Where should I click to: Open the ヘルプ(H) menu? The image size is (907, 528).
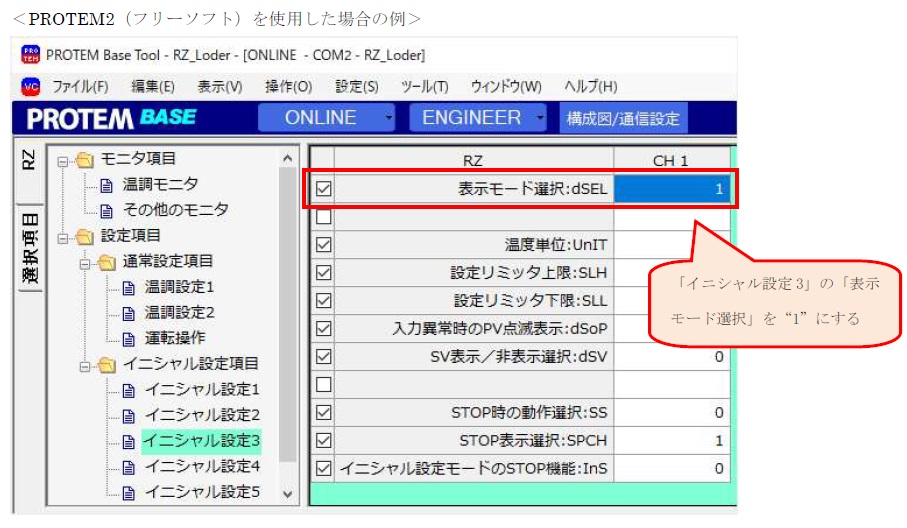click(591, 87)
